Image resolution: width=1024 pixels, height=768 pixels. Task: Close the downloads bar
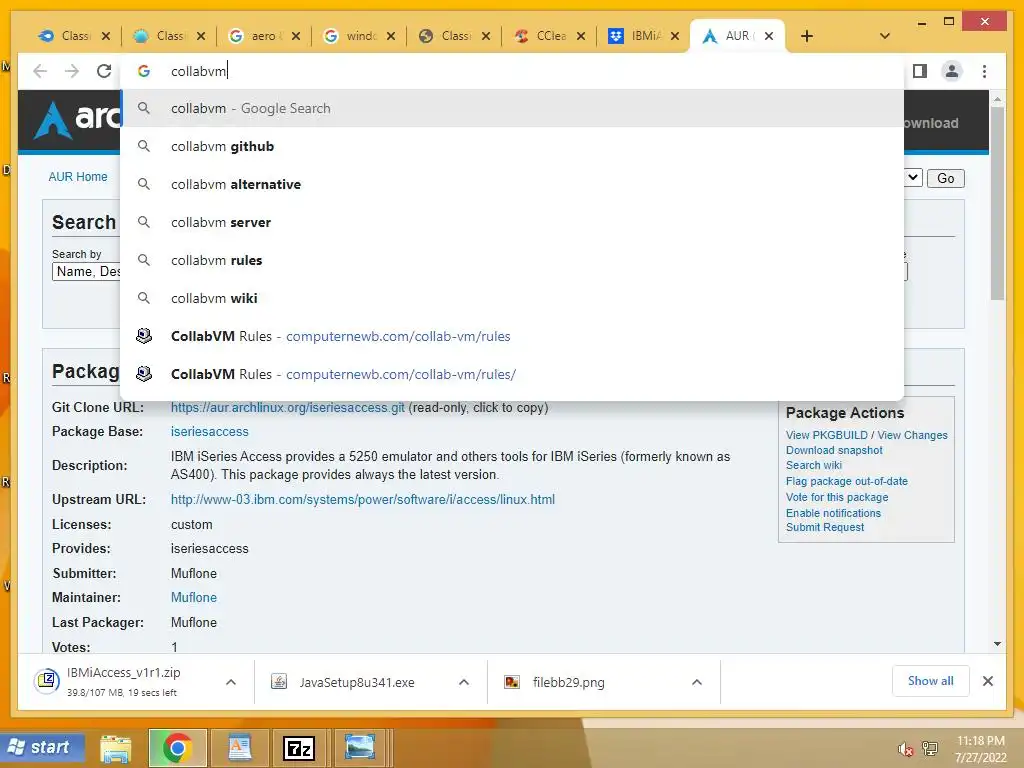tap(987, 681)
